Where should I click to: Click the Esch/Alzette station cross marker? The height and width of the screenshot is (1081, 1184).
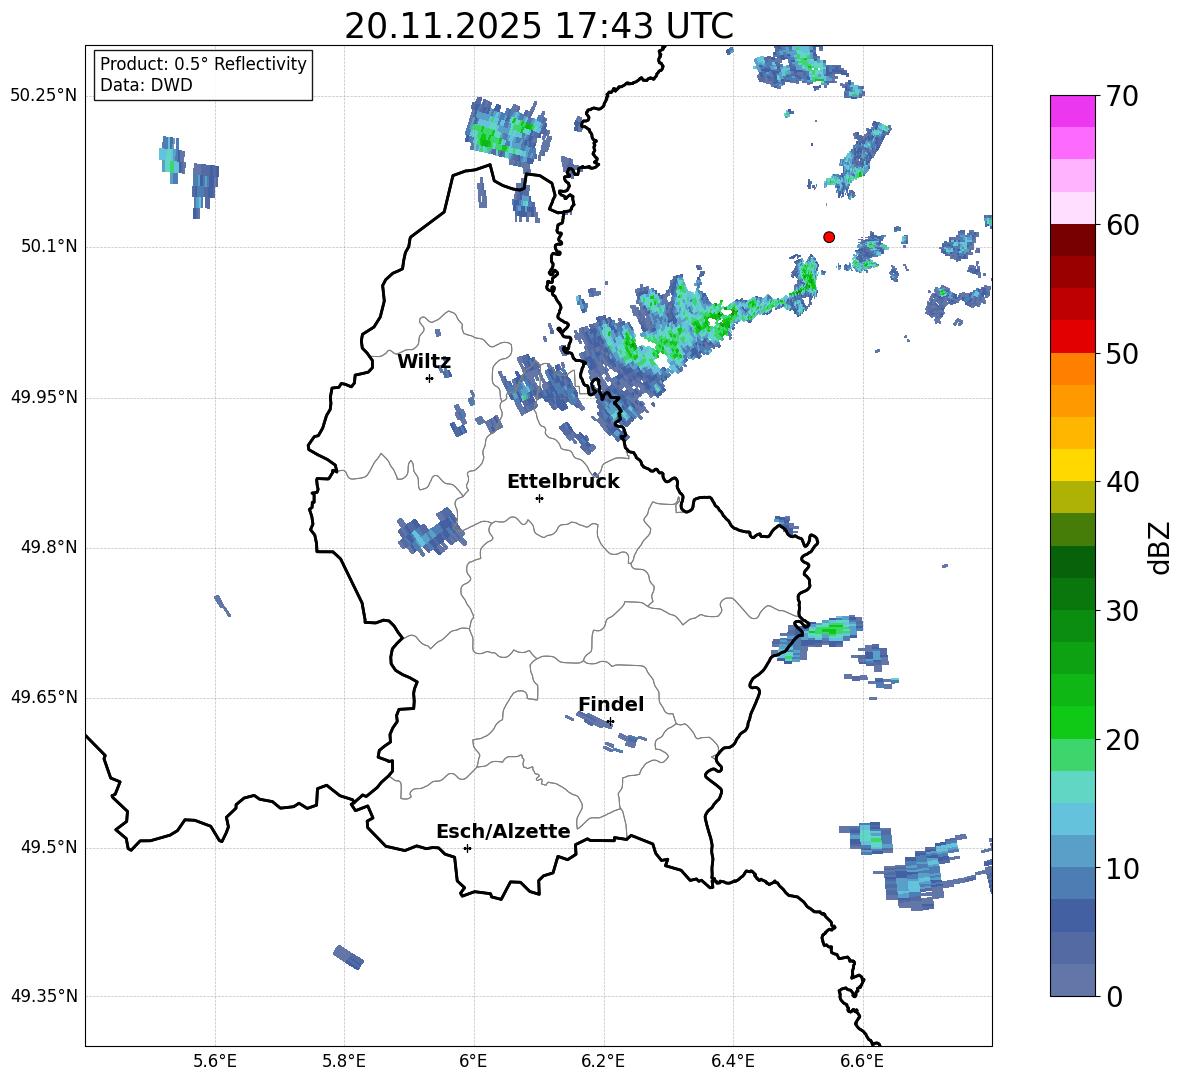pos(467,848)
